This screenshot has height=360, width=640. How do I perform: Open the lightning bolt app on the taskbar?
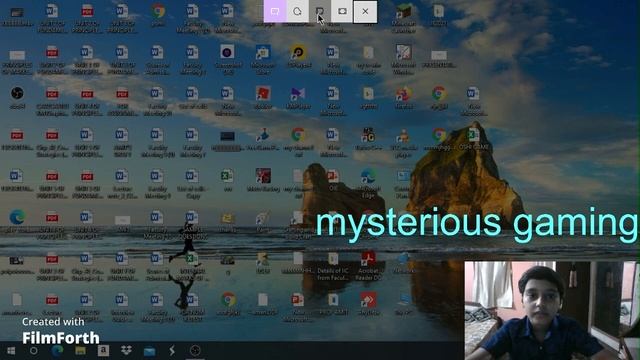pyautogui.click(x=172, y=351)
